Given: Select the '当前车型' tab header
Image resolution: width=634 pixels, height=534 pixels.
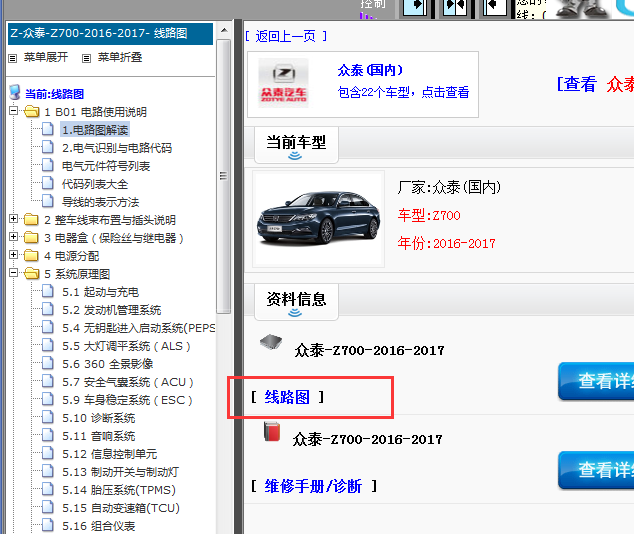Looking at the screenshot, I should pos(296,145).
